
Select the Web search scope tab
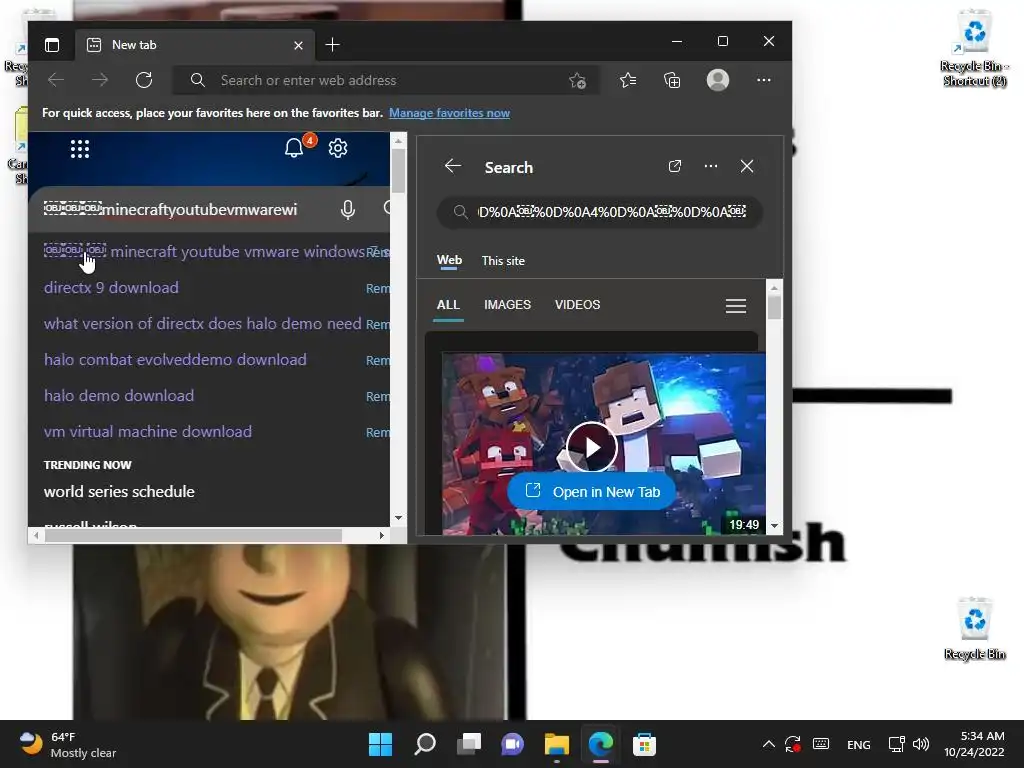point(449,260)
